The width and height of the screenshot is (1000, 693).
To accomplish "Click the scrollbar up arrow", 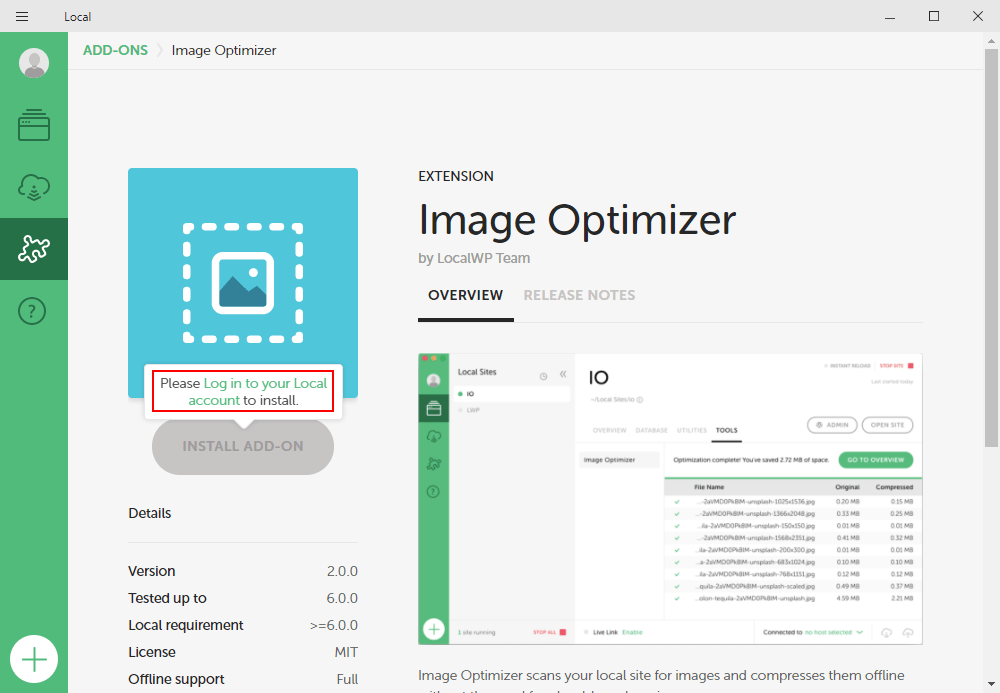I will (x=991, y=41).
